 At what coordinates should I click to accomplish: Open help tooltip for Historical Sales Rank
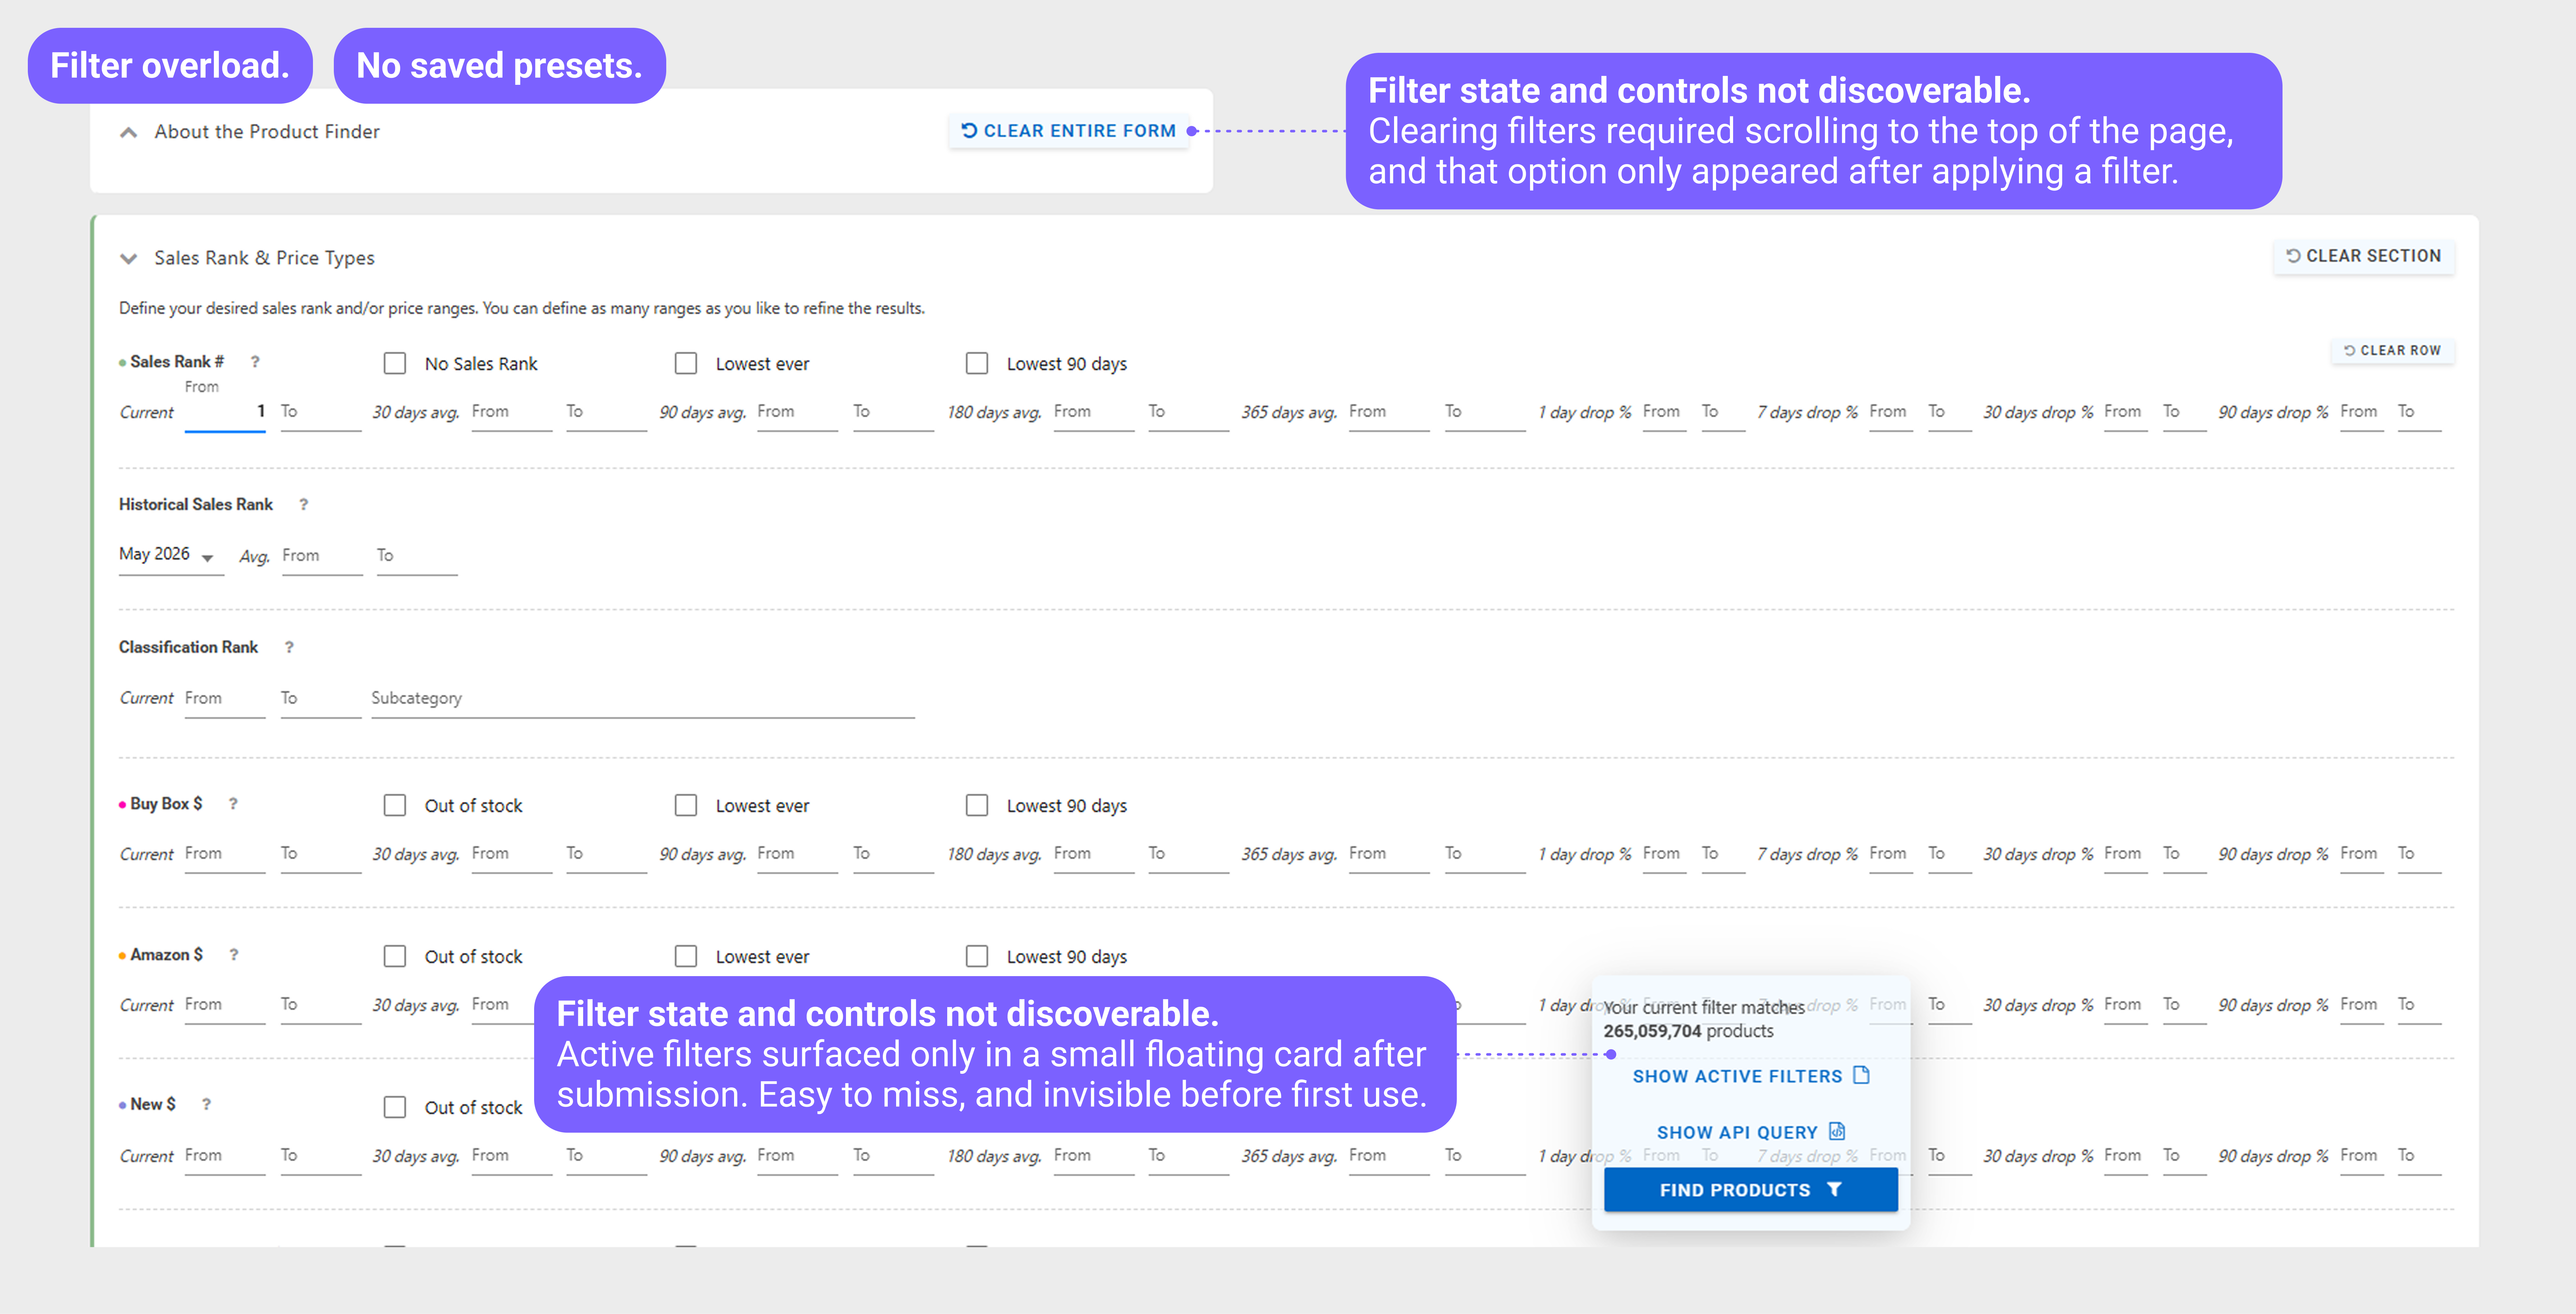(x=304, y=505)
